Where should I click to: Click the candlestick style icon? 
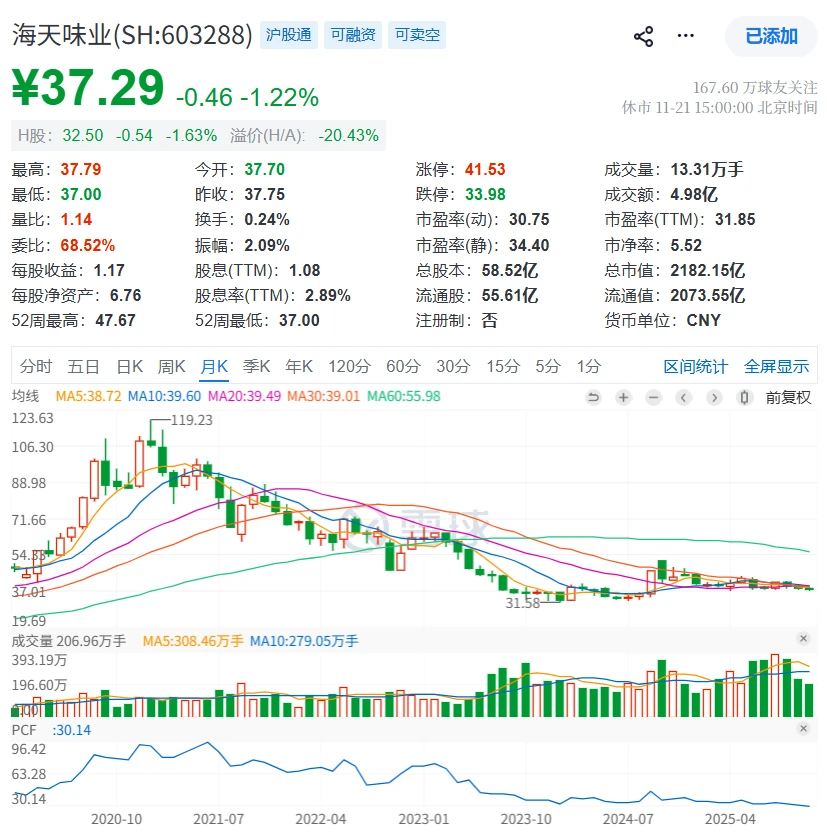pos(745,397)
